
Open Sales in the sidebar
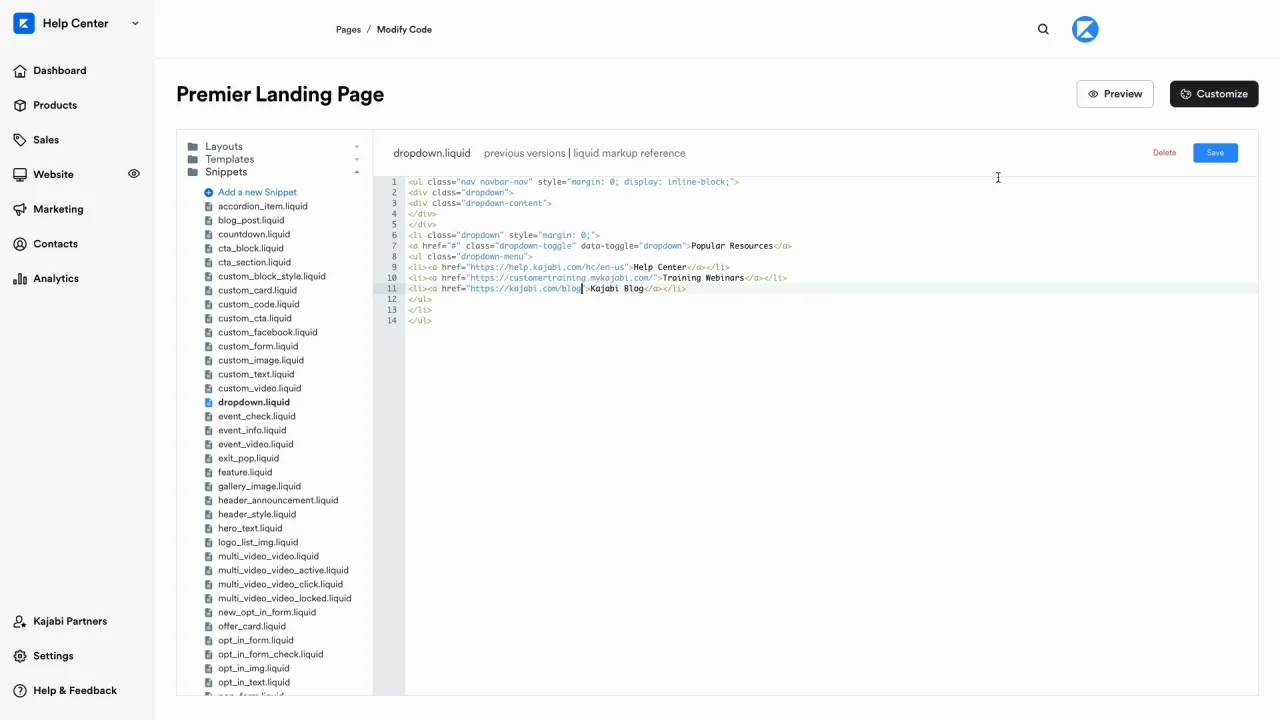(46, 140)
